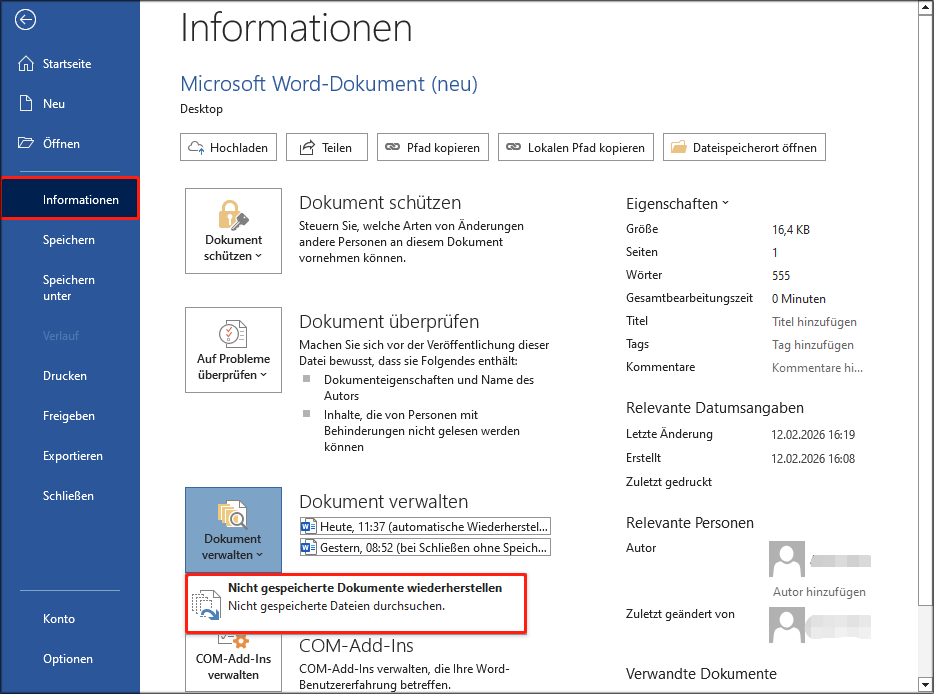Click the cloud icon on Hochladen button

(x=196, y=147)
